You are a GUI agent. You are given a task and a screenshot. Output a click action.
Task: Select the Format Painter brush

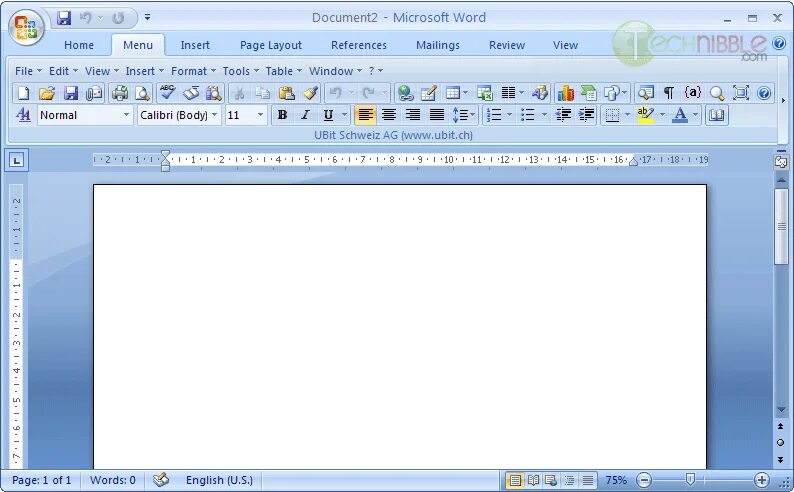click(x=310, y=93)
